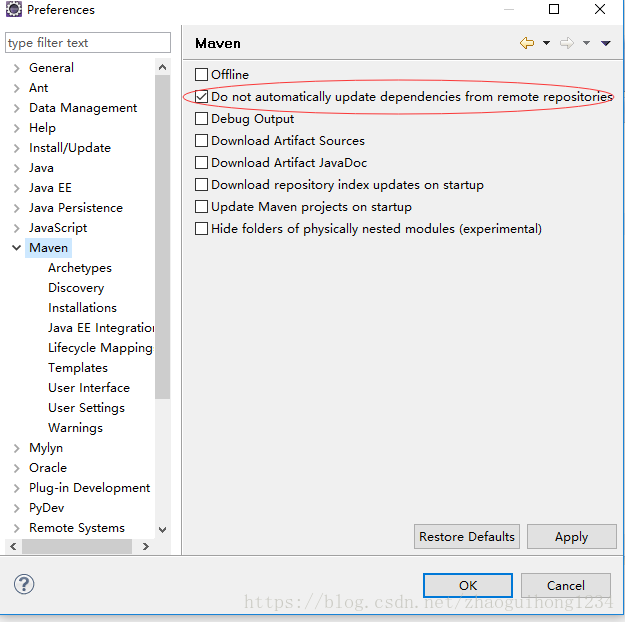The height and width of the screenshot is (622, 625).
Task: Click the tree scroll up arrow
Action: (x=162, y=67)
